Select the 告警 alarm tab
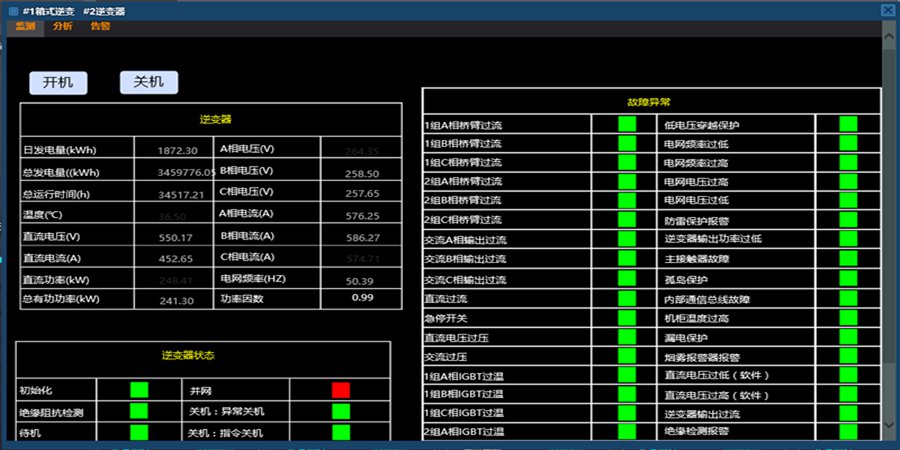 [x=101, y=26]
